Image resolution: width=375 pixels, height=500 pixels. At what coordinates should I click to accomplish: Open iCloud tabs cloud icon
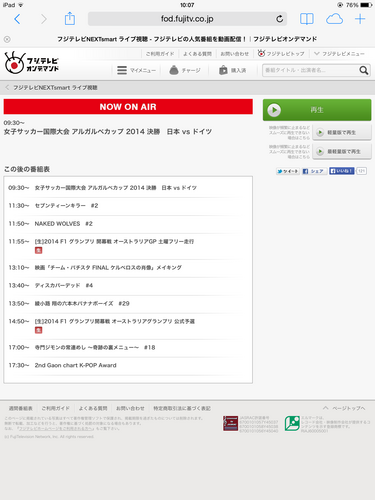coord(334,19)
